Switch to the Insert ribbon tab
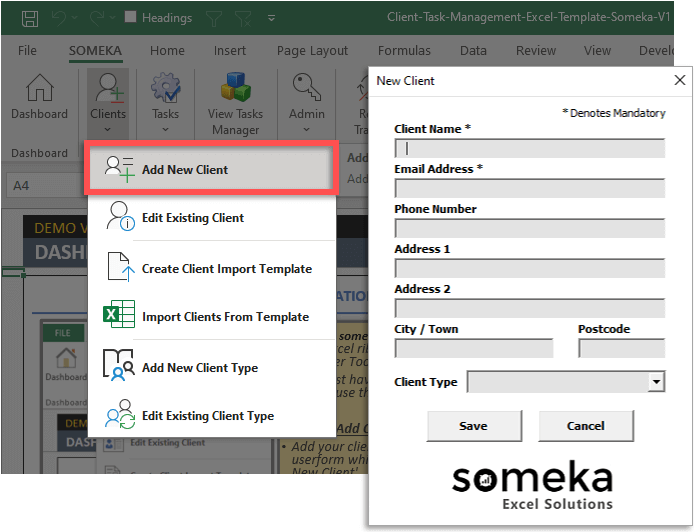 point(230,50)
